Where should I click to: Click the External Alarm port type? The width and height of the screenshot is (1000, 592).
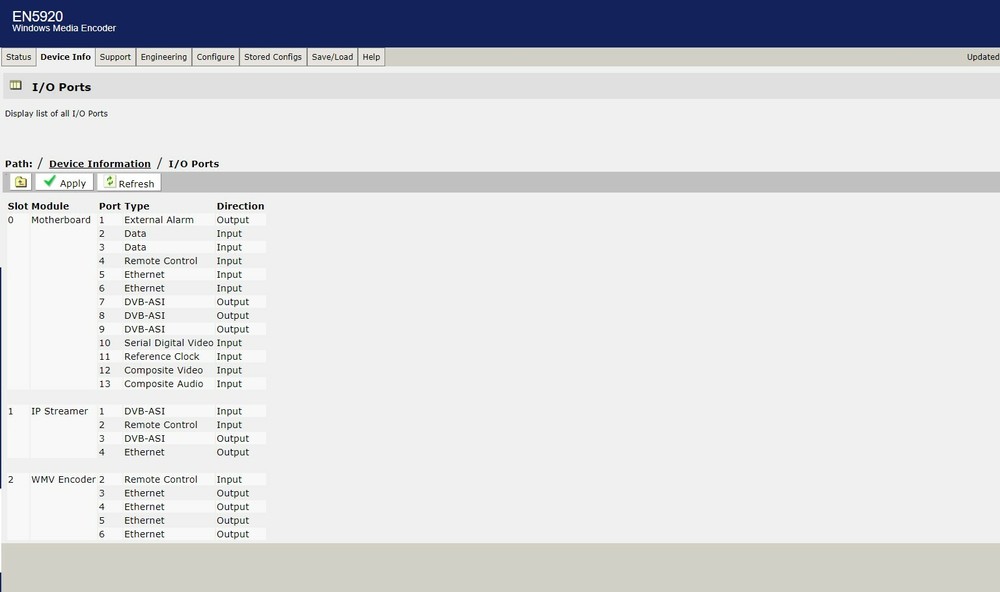pyautogui.click(x=159, y=220)
